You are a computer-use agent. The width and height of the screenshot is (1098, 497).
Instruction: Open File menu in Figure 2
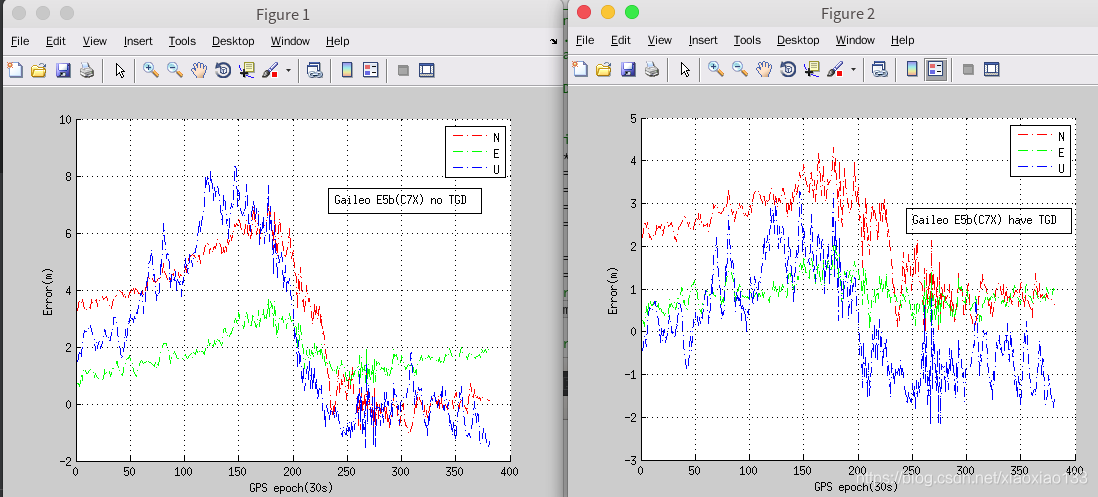[x=585, y=40]
